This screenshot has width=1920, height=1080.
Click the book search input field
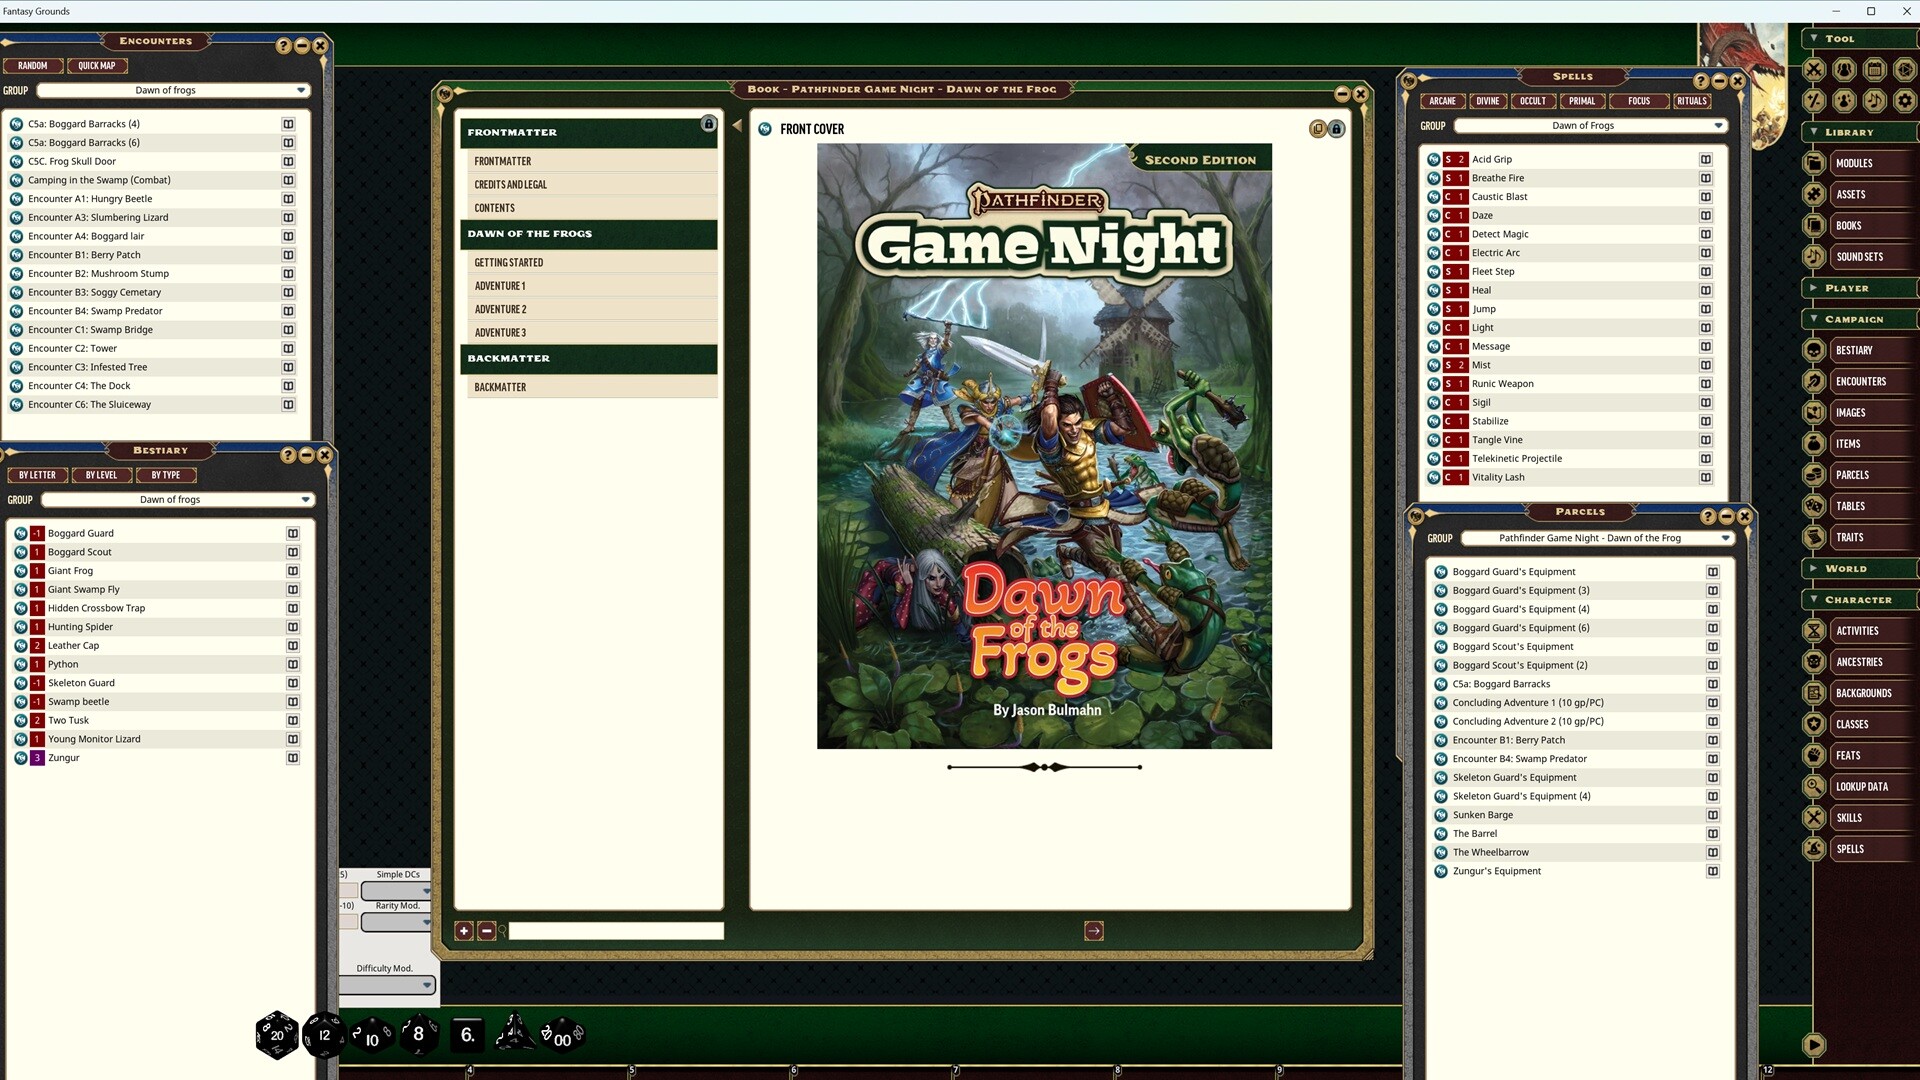point(615,932)
